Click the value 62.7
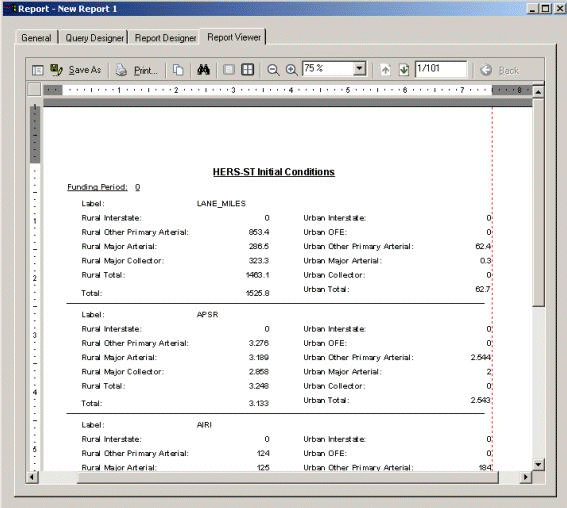The height and width of the screenshot is (508, 567). (483, 289)
